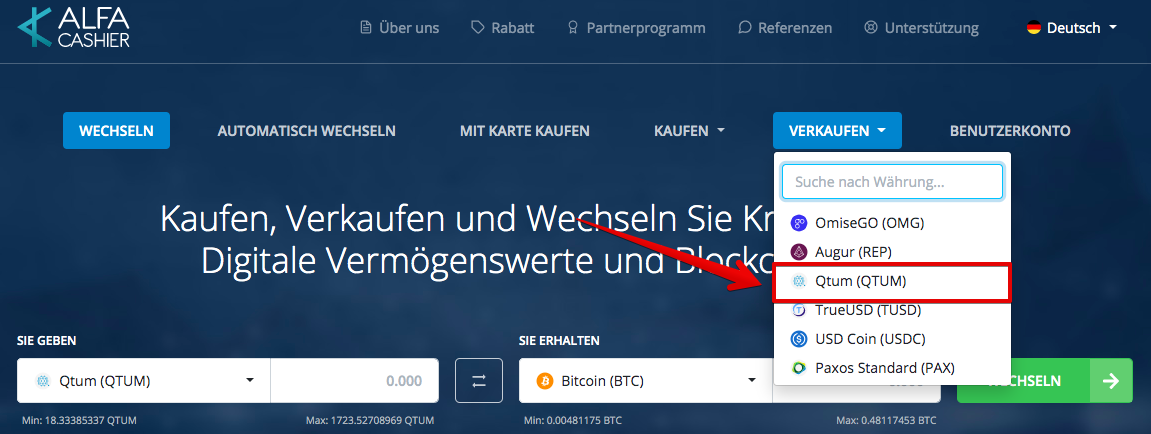Viewport: 1151px width, 434px height.
Task: Click the Suche nach Währung search field
Action: 892,182
